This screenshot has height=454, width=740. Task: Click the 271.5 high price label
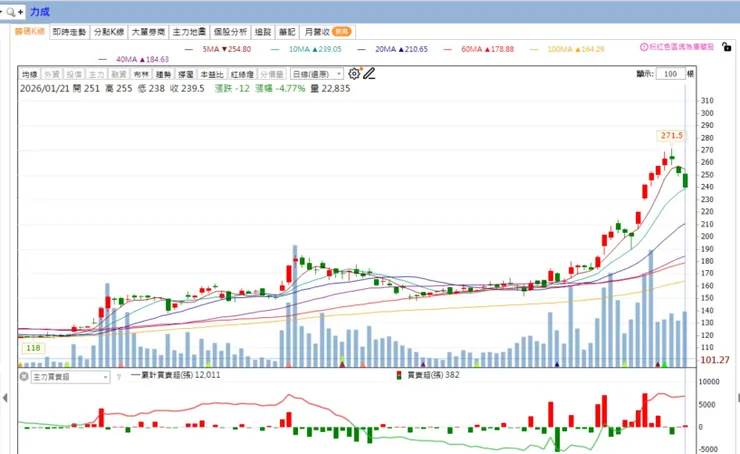[x=672, y=135]
